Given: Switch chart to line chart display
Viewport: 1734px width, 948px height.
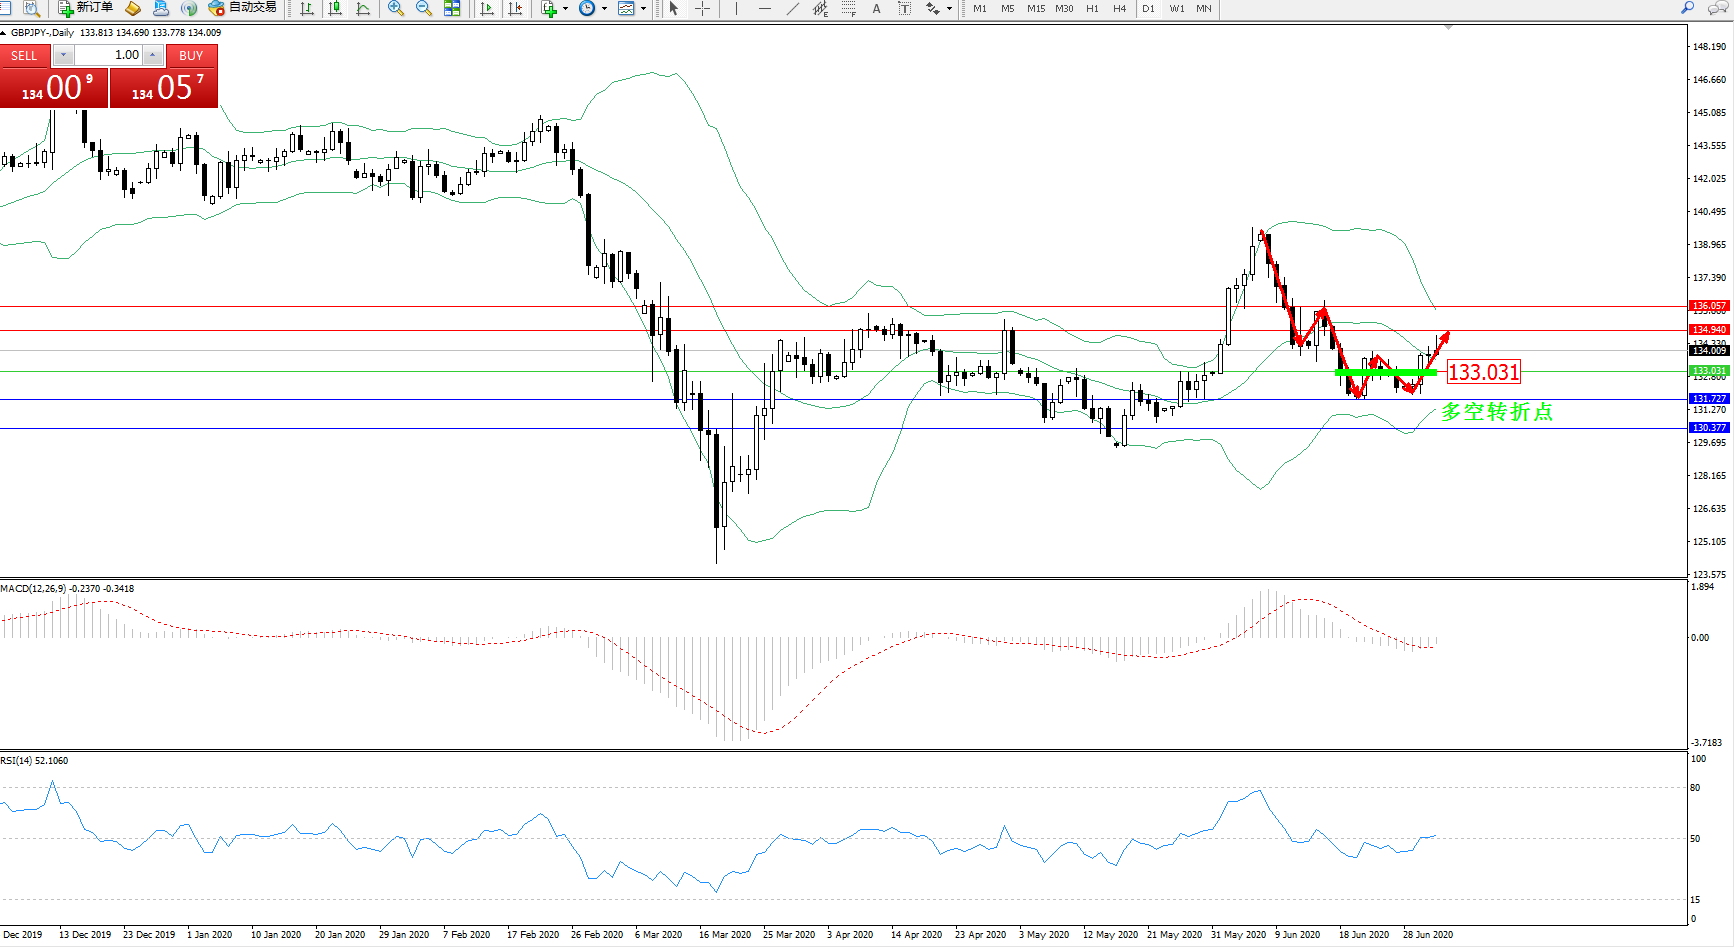Looking at the screenshot, I should point(363,8).
